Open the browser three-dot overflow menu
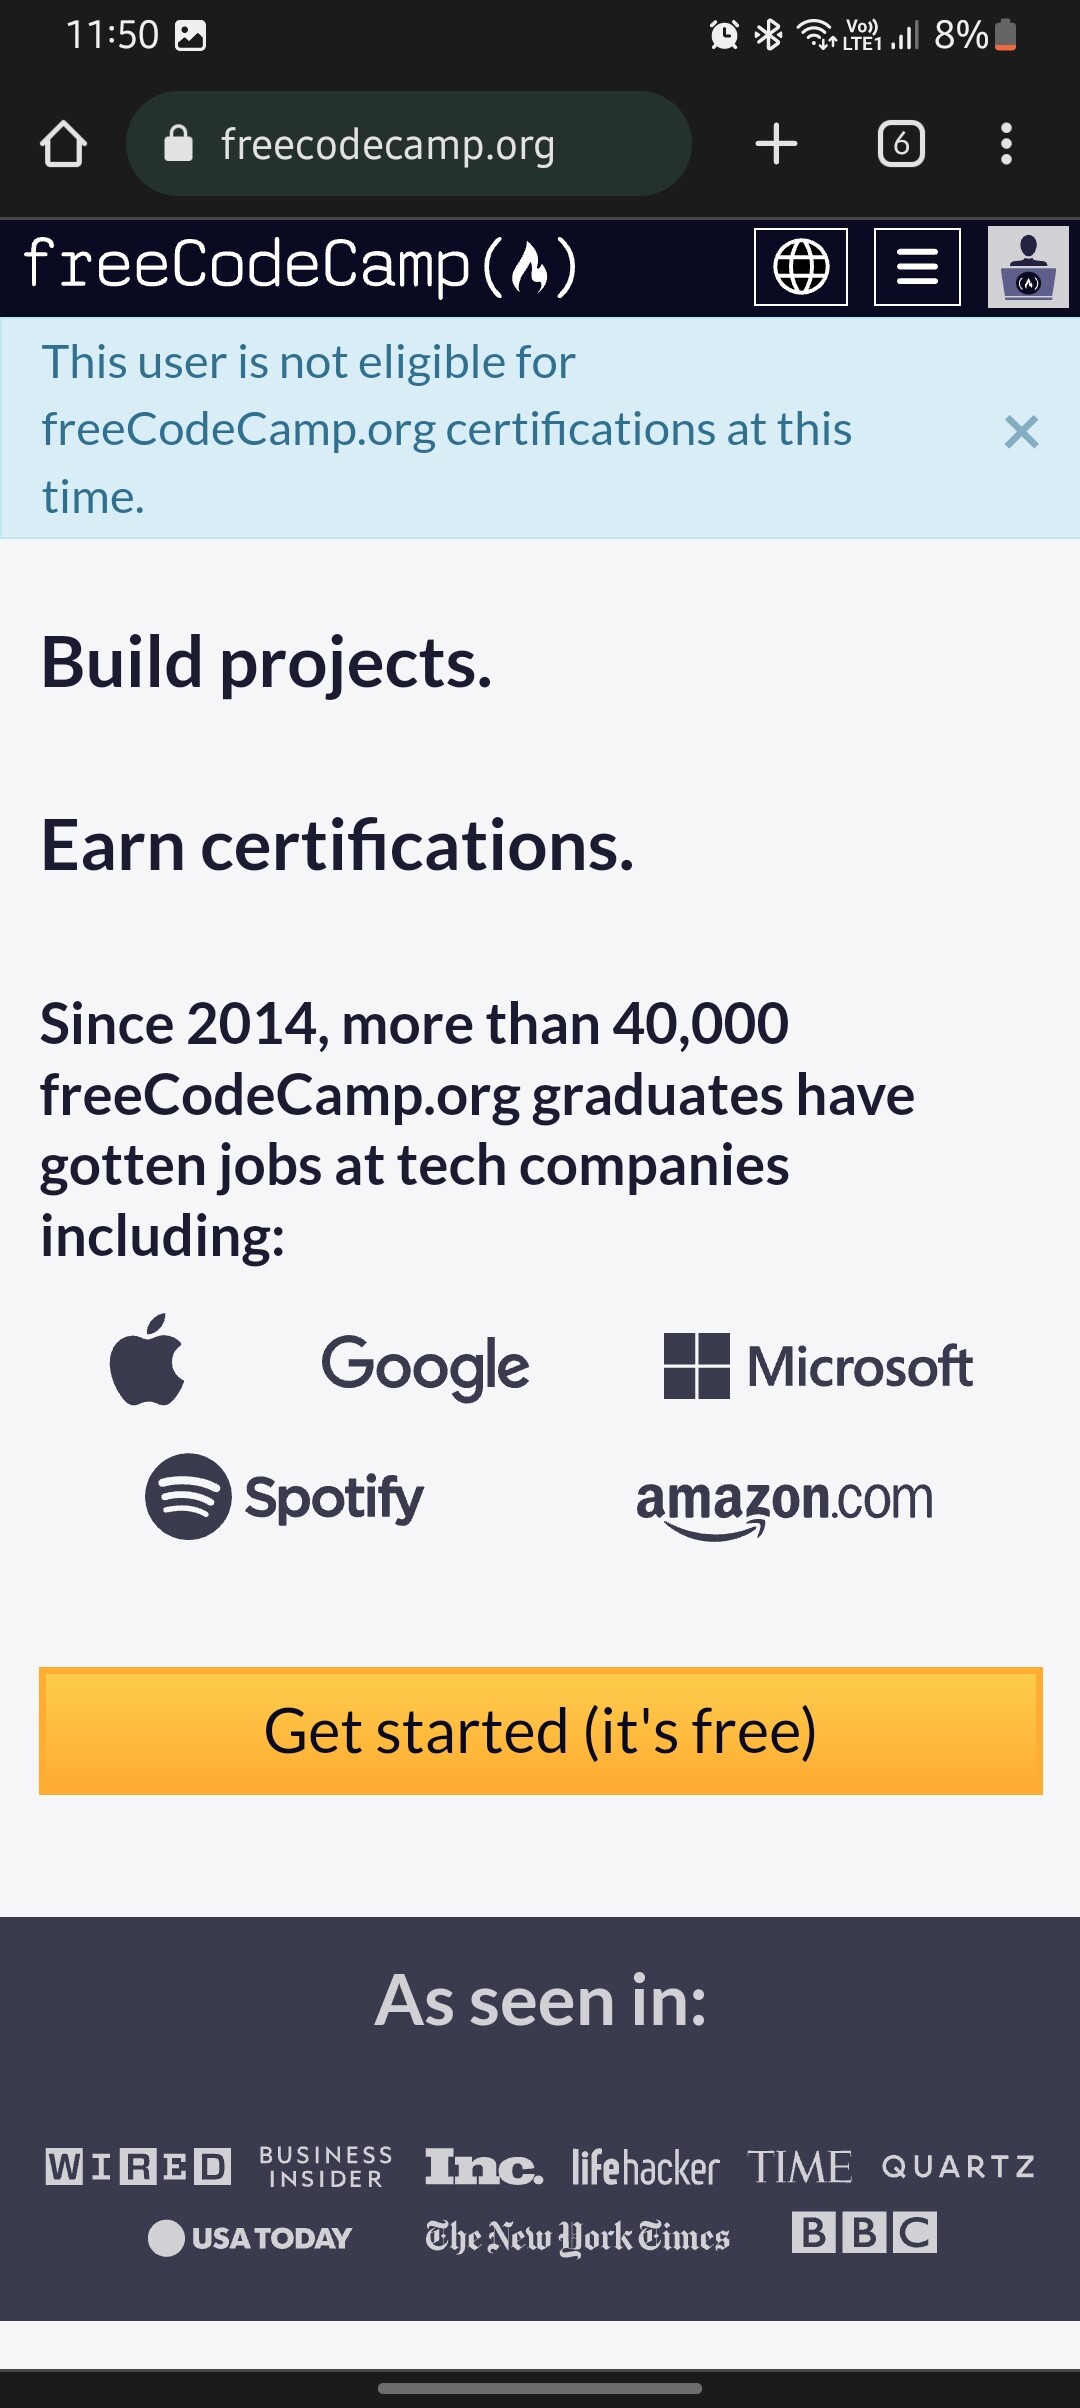This screenshot has height=2408, width=1080. [x=1006, y=144]
